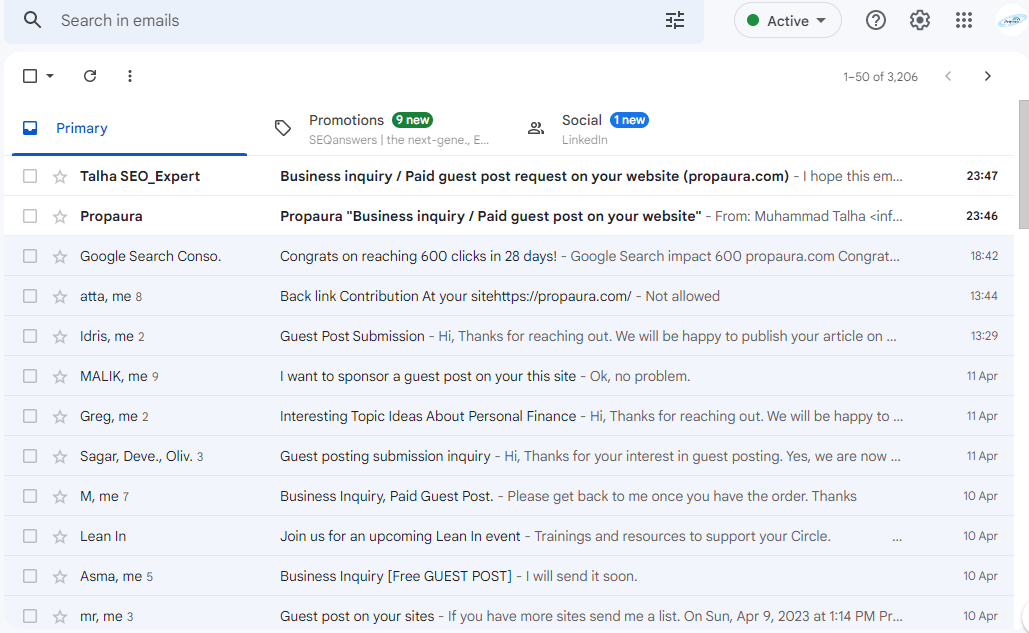The height and width of the screenshot is (633, 1029).
Task: Click the Social tab's people icon
Action: click(x=536, y=128)
